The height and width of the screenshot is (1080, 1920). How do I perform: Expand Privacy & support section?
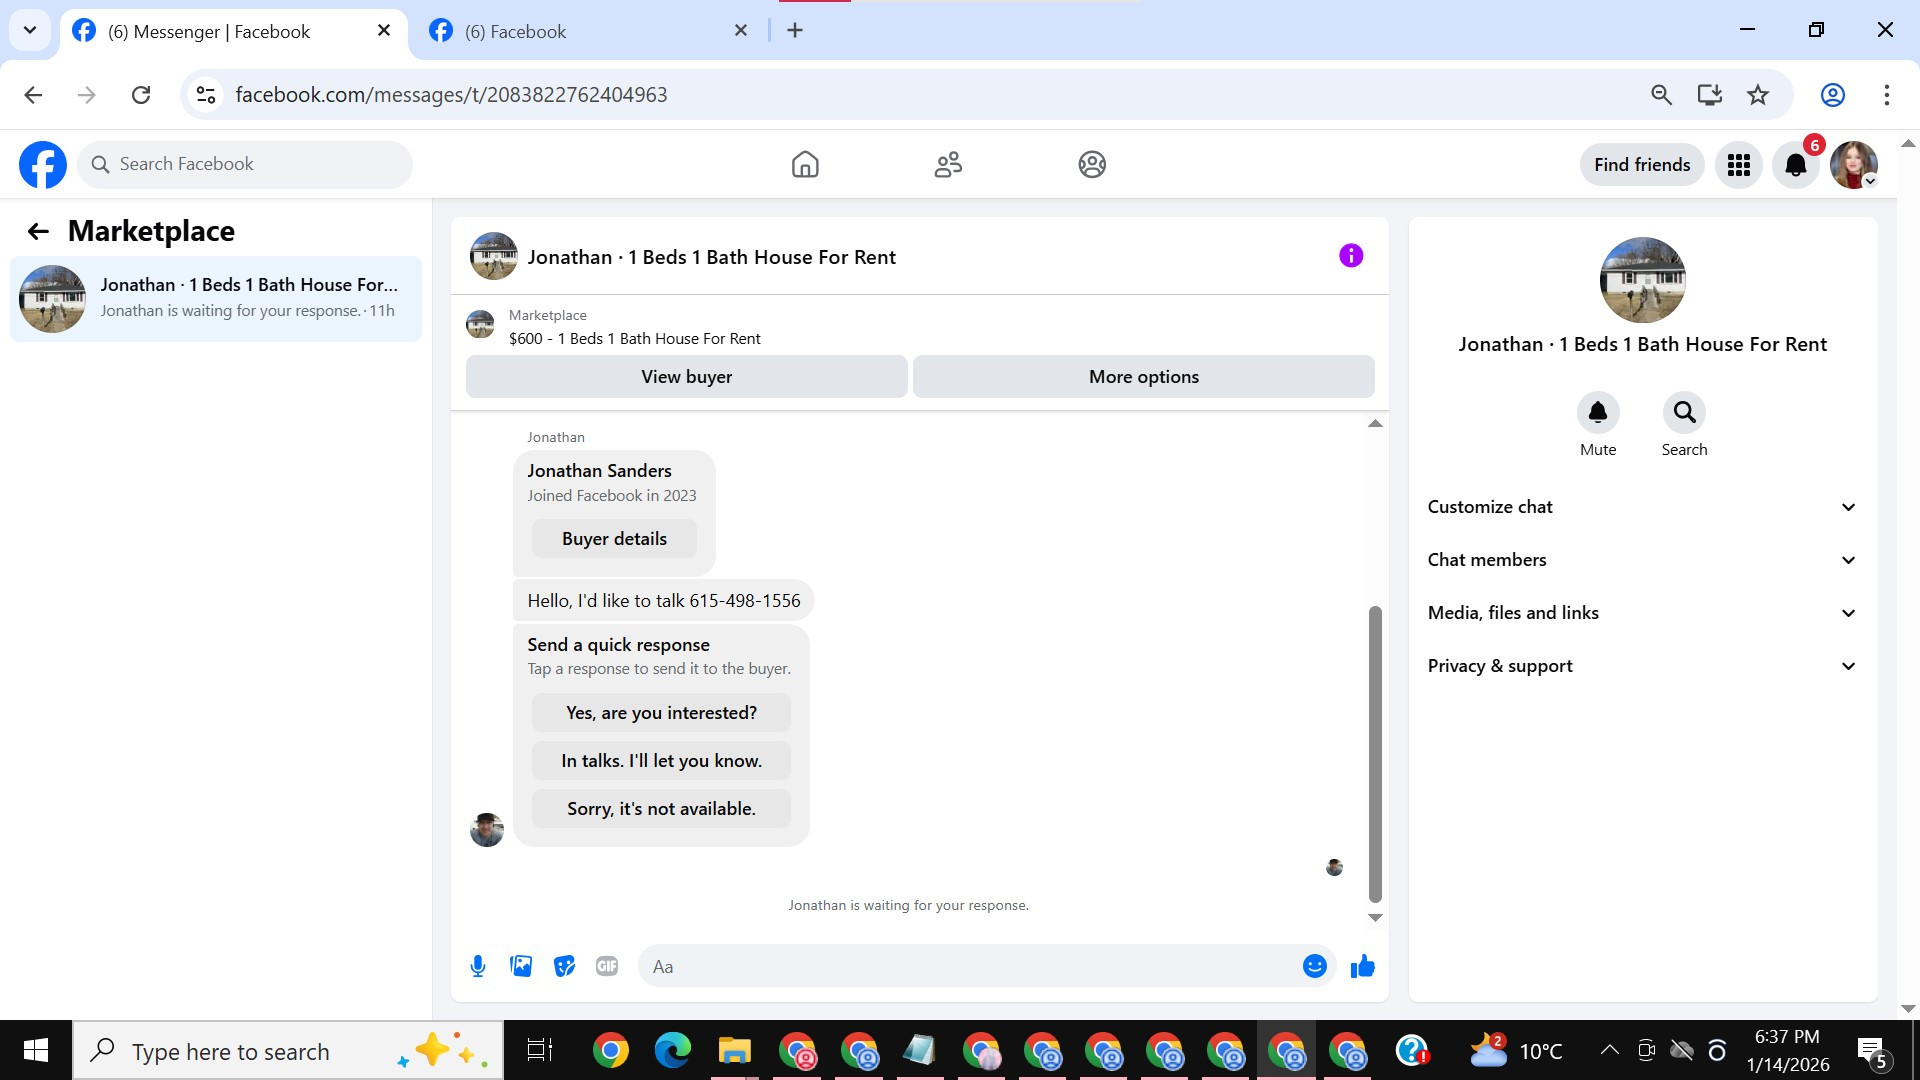[1642, 666]
